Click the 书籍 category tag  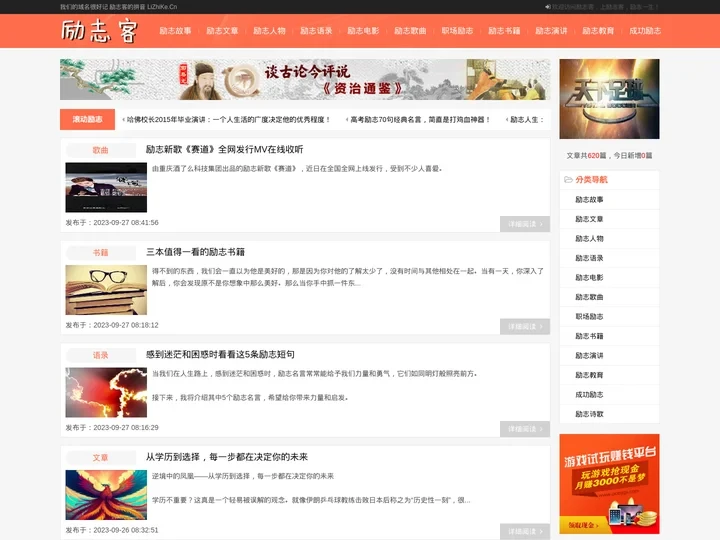(101, 253)
